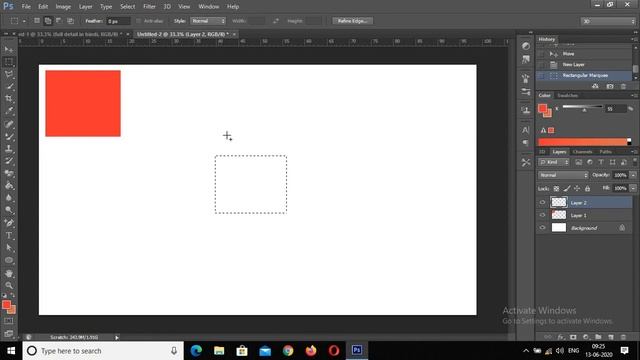This screenshot has height=360, width=640.
Task: Select the Lasso tool
Action: coord(9,74)
